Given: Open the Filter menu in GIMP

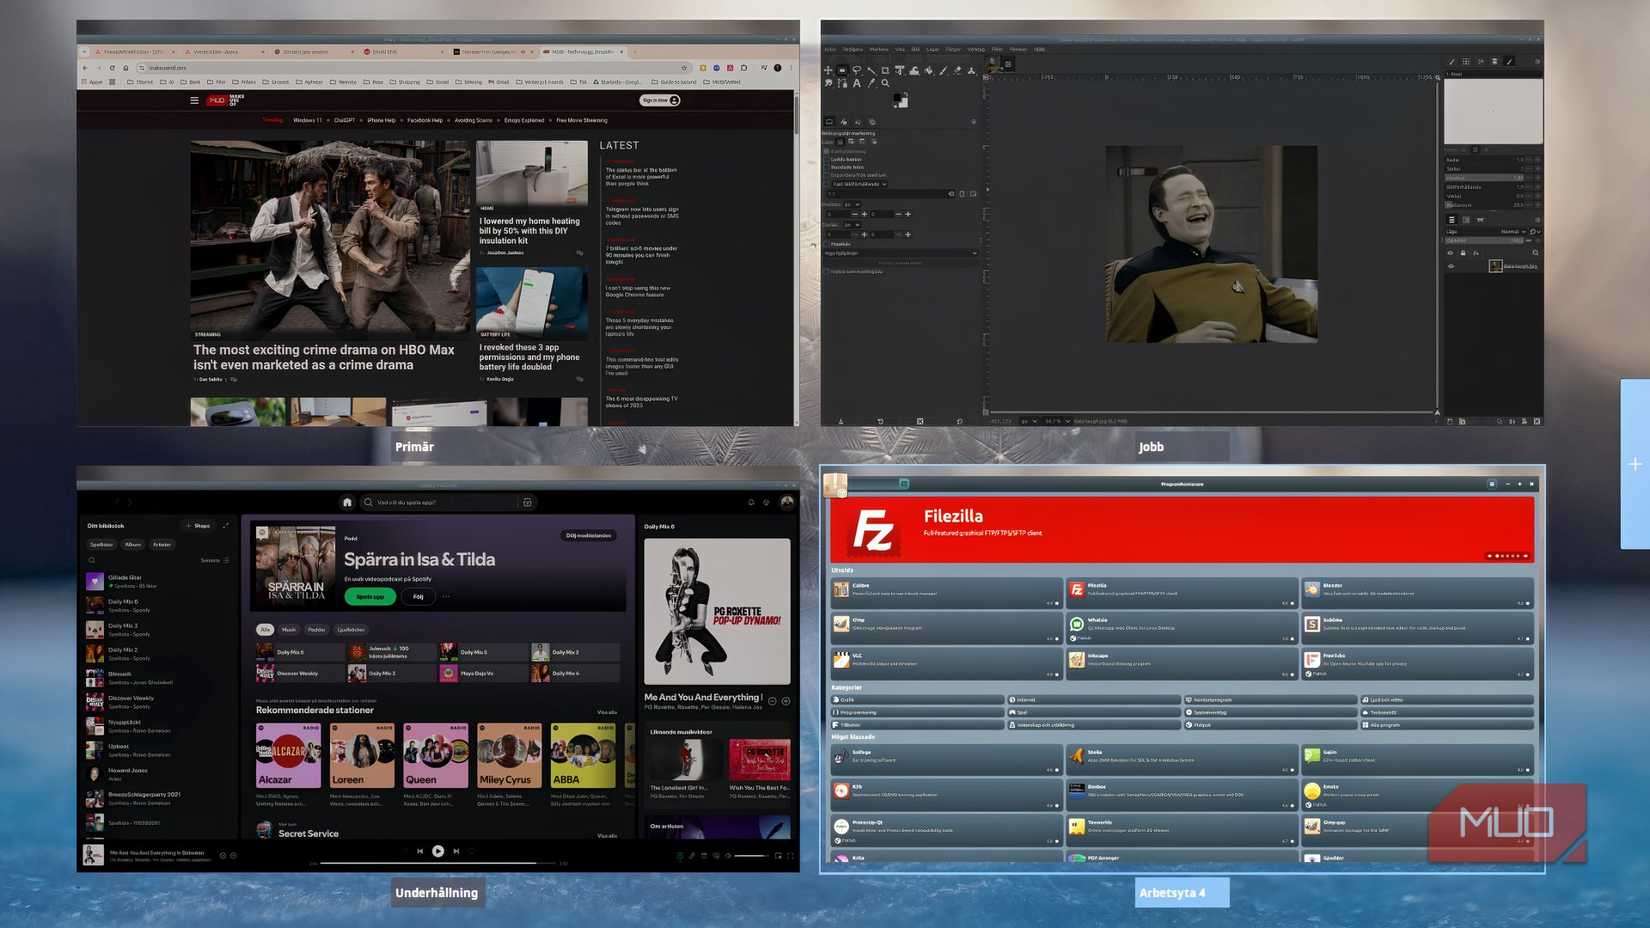Looking at the screenshot, I should tap(996, 48).
